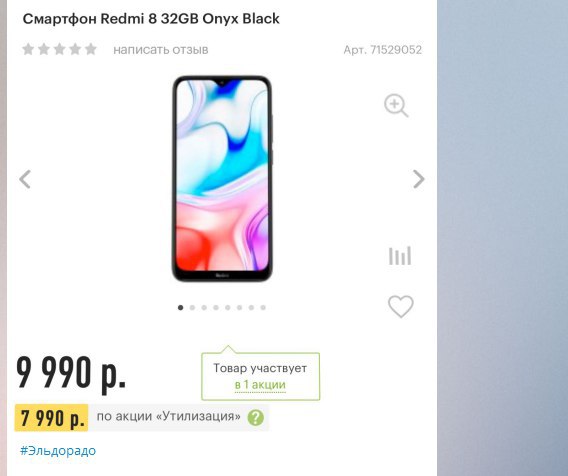Screen dimensions: 568x476
Task: Add product to comparison via bars icon
Action: coord(400,256)
